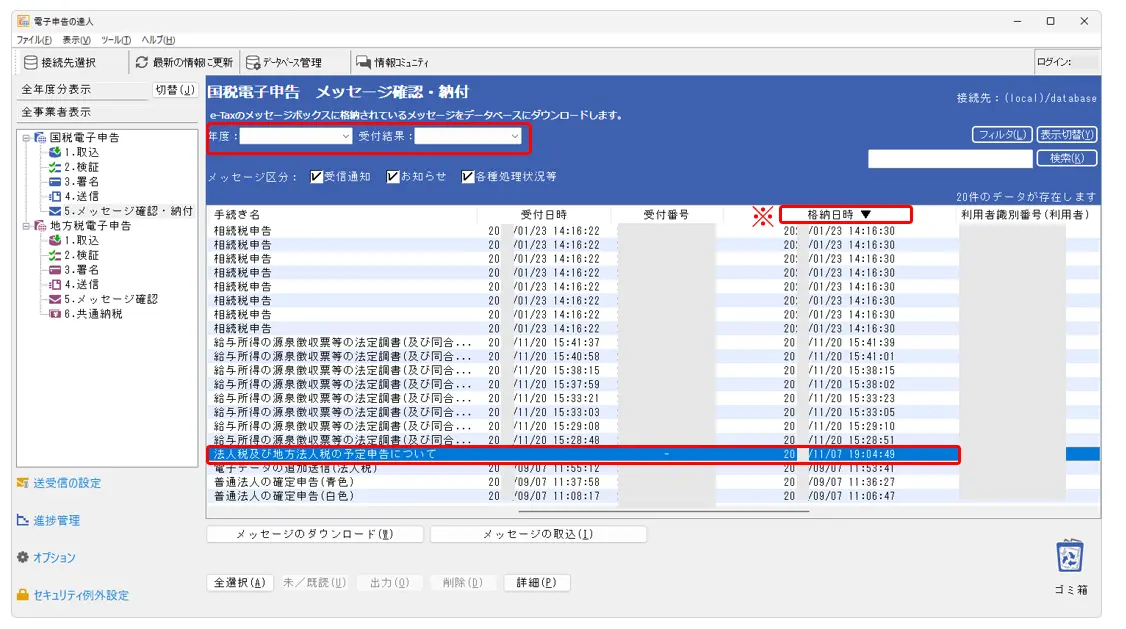Screen dimensions: 1126x629
Task: Uncheck the 受信通知 checkbox
Action: (317, 177)
